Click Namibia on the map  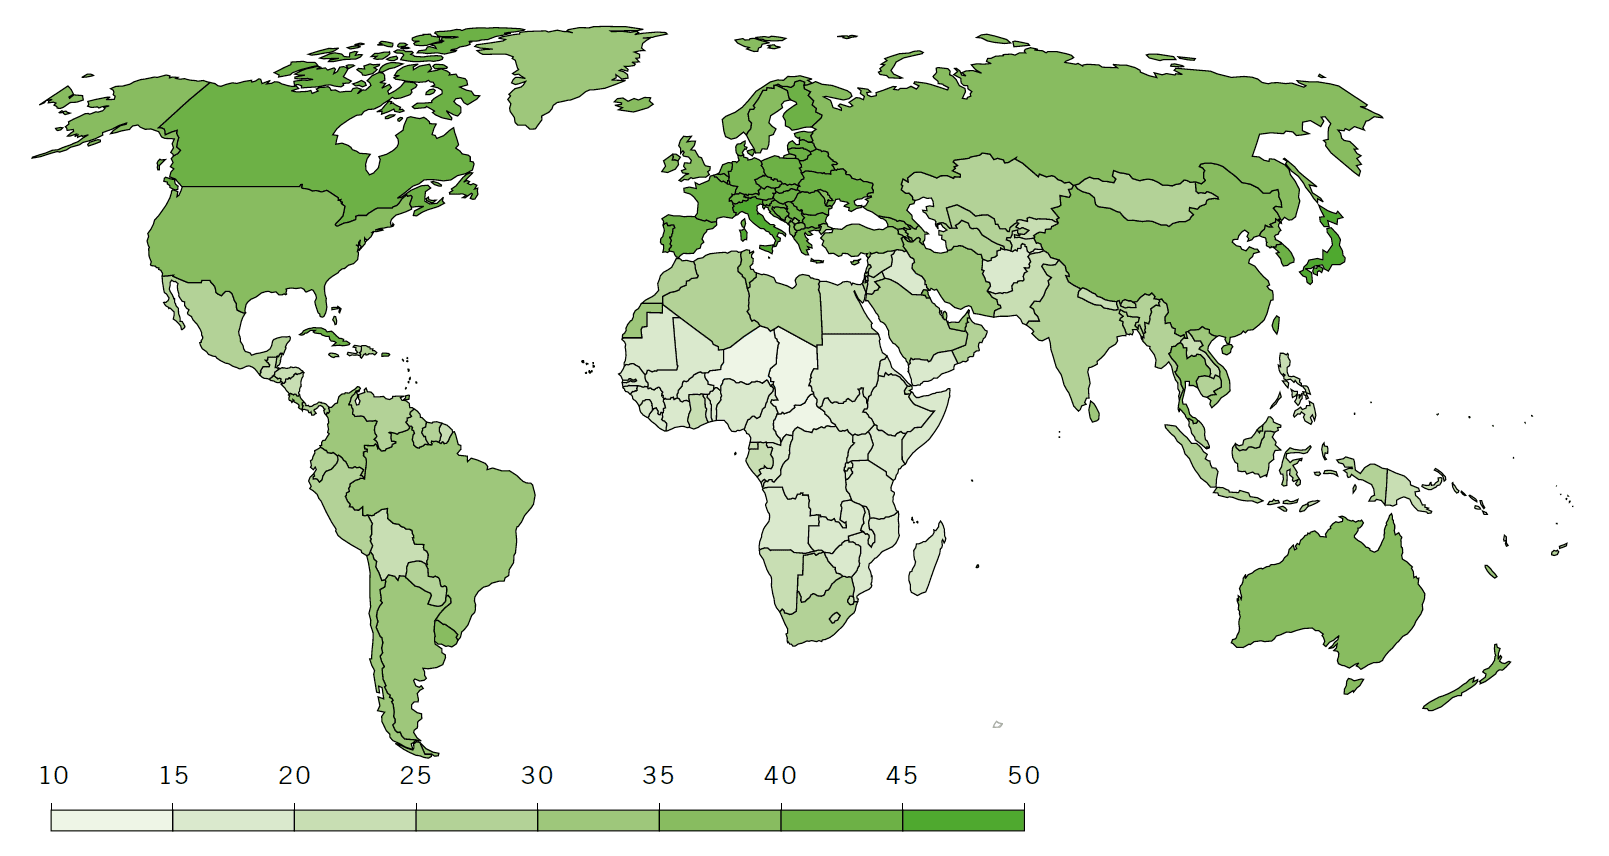click(783, 580)
